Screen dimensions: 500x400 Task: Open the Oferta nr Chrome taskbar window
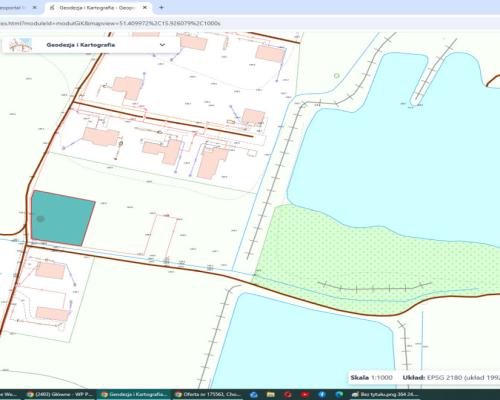208,395
